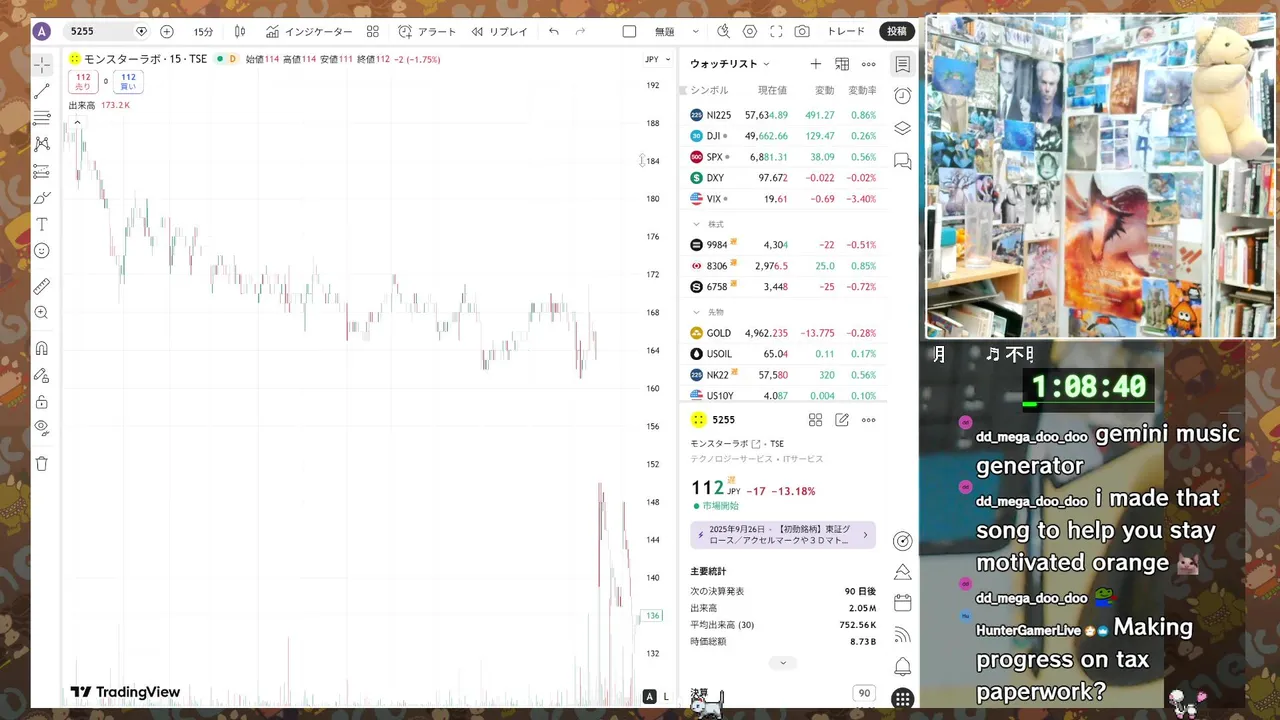Create a new アラート alert
1280x720 pixels.
427,32
